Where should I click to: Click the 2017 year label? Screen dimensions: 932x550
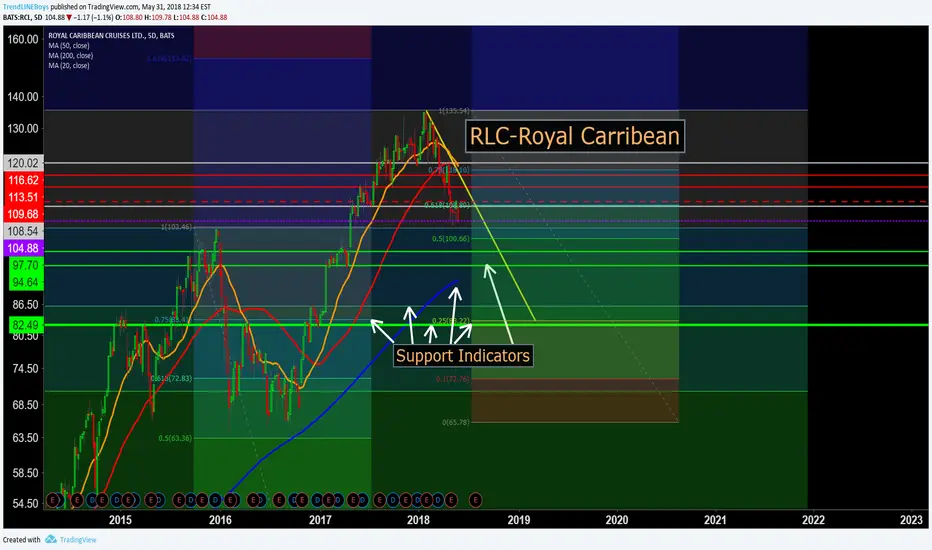pos(320,520)
